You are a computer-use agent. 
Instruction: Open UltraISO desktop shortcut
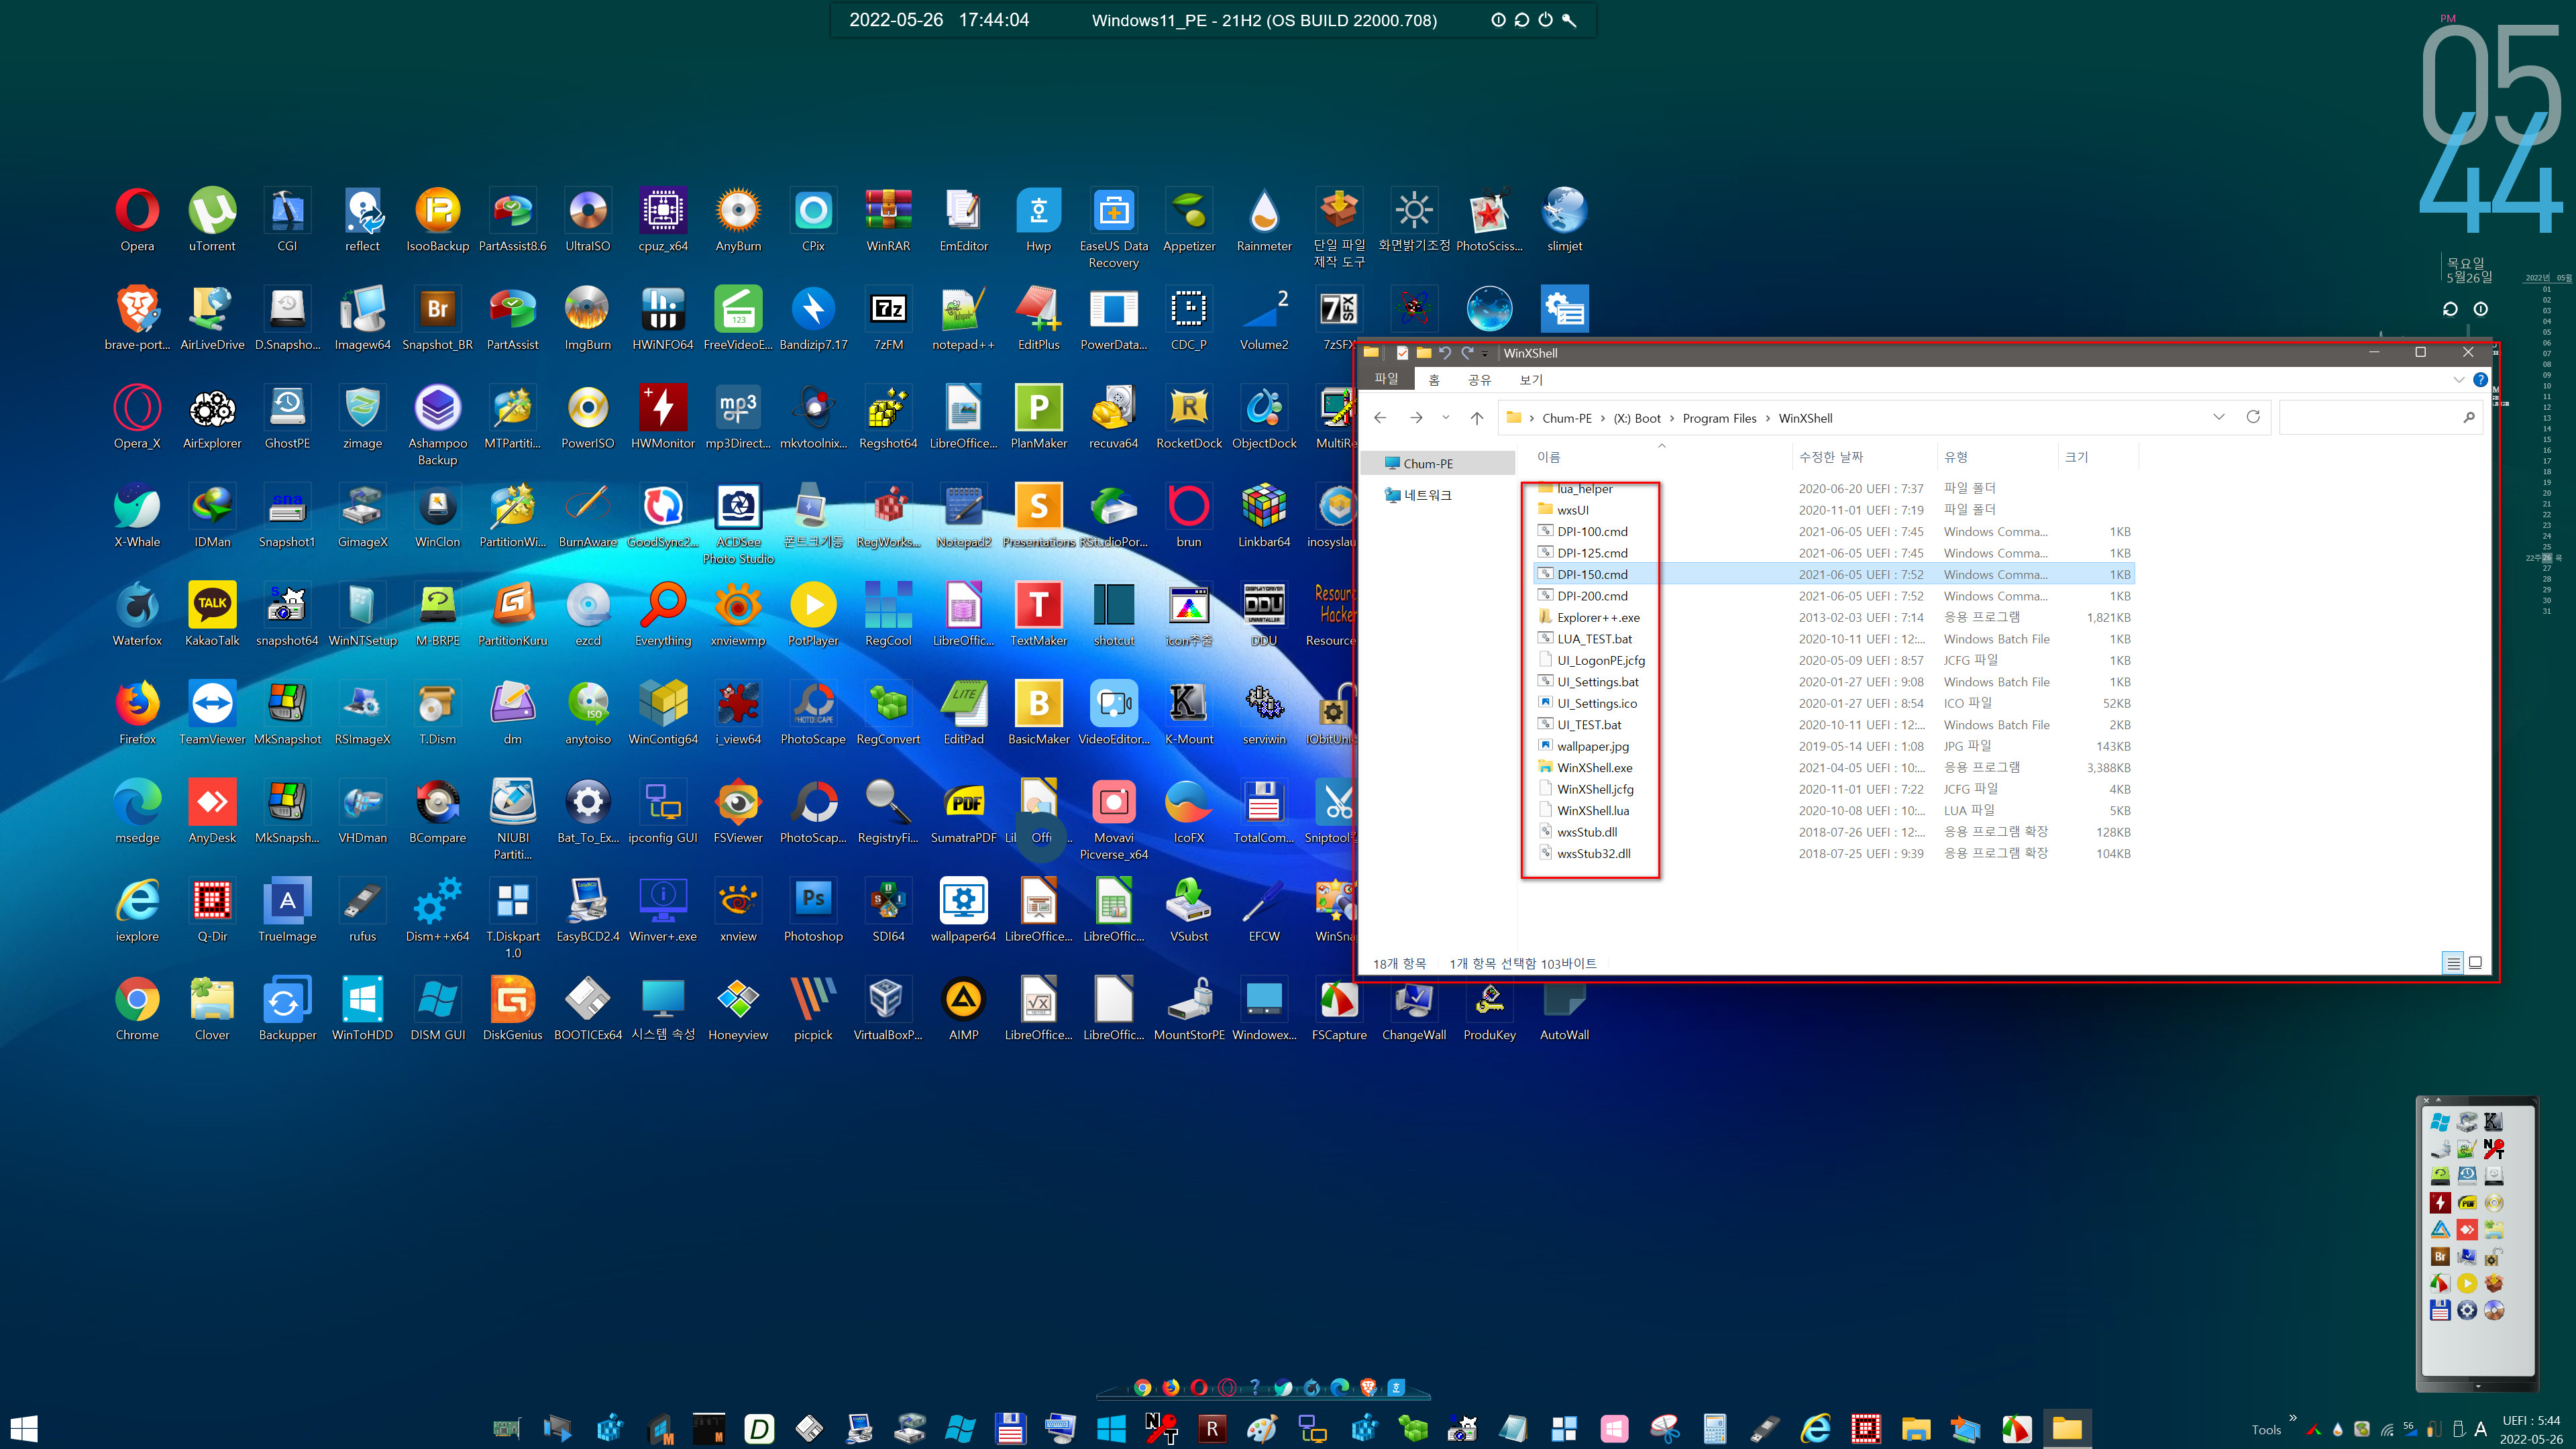click(587, 220)
